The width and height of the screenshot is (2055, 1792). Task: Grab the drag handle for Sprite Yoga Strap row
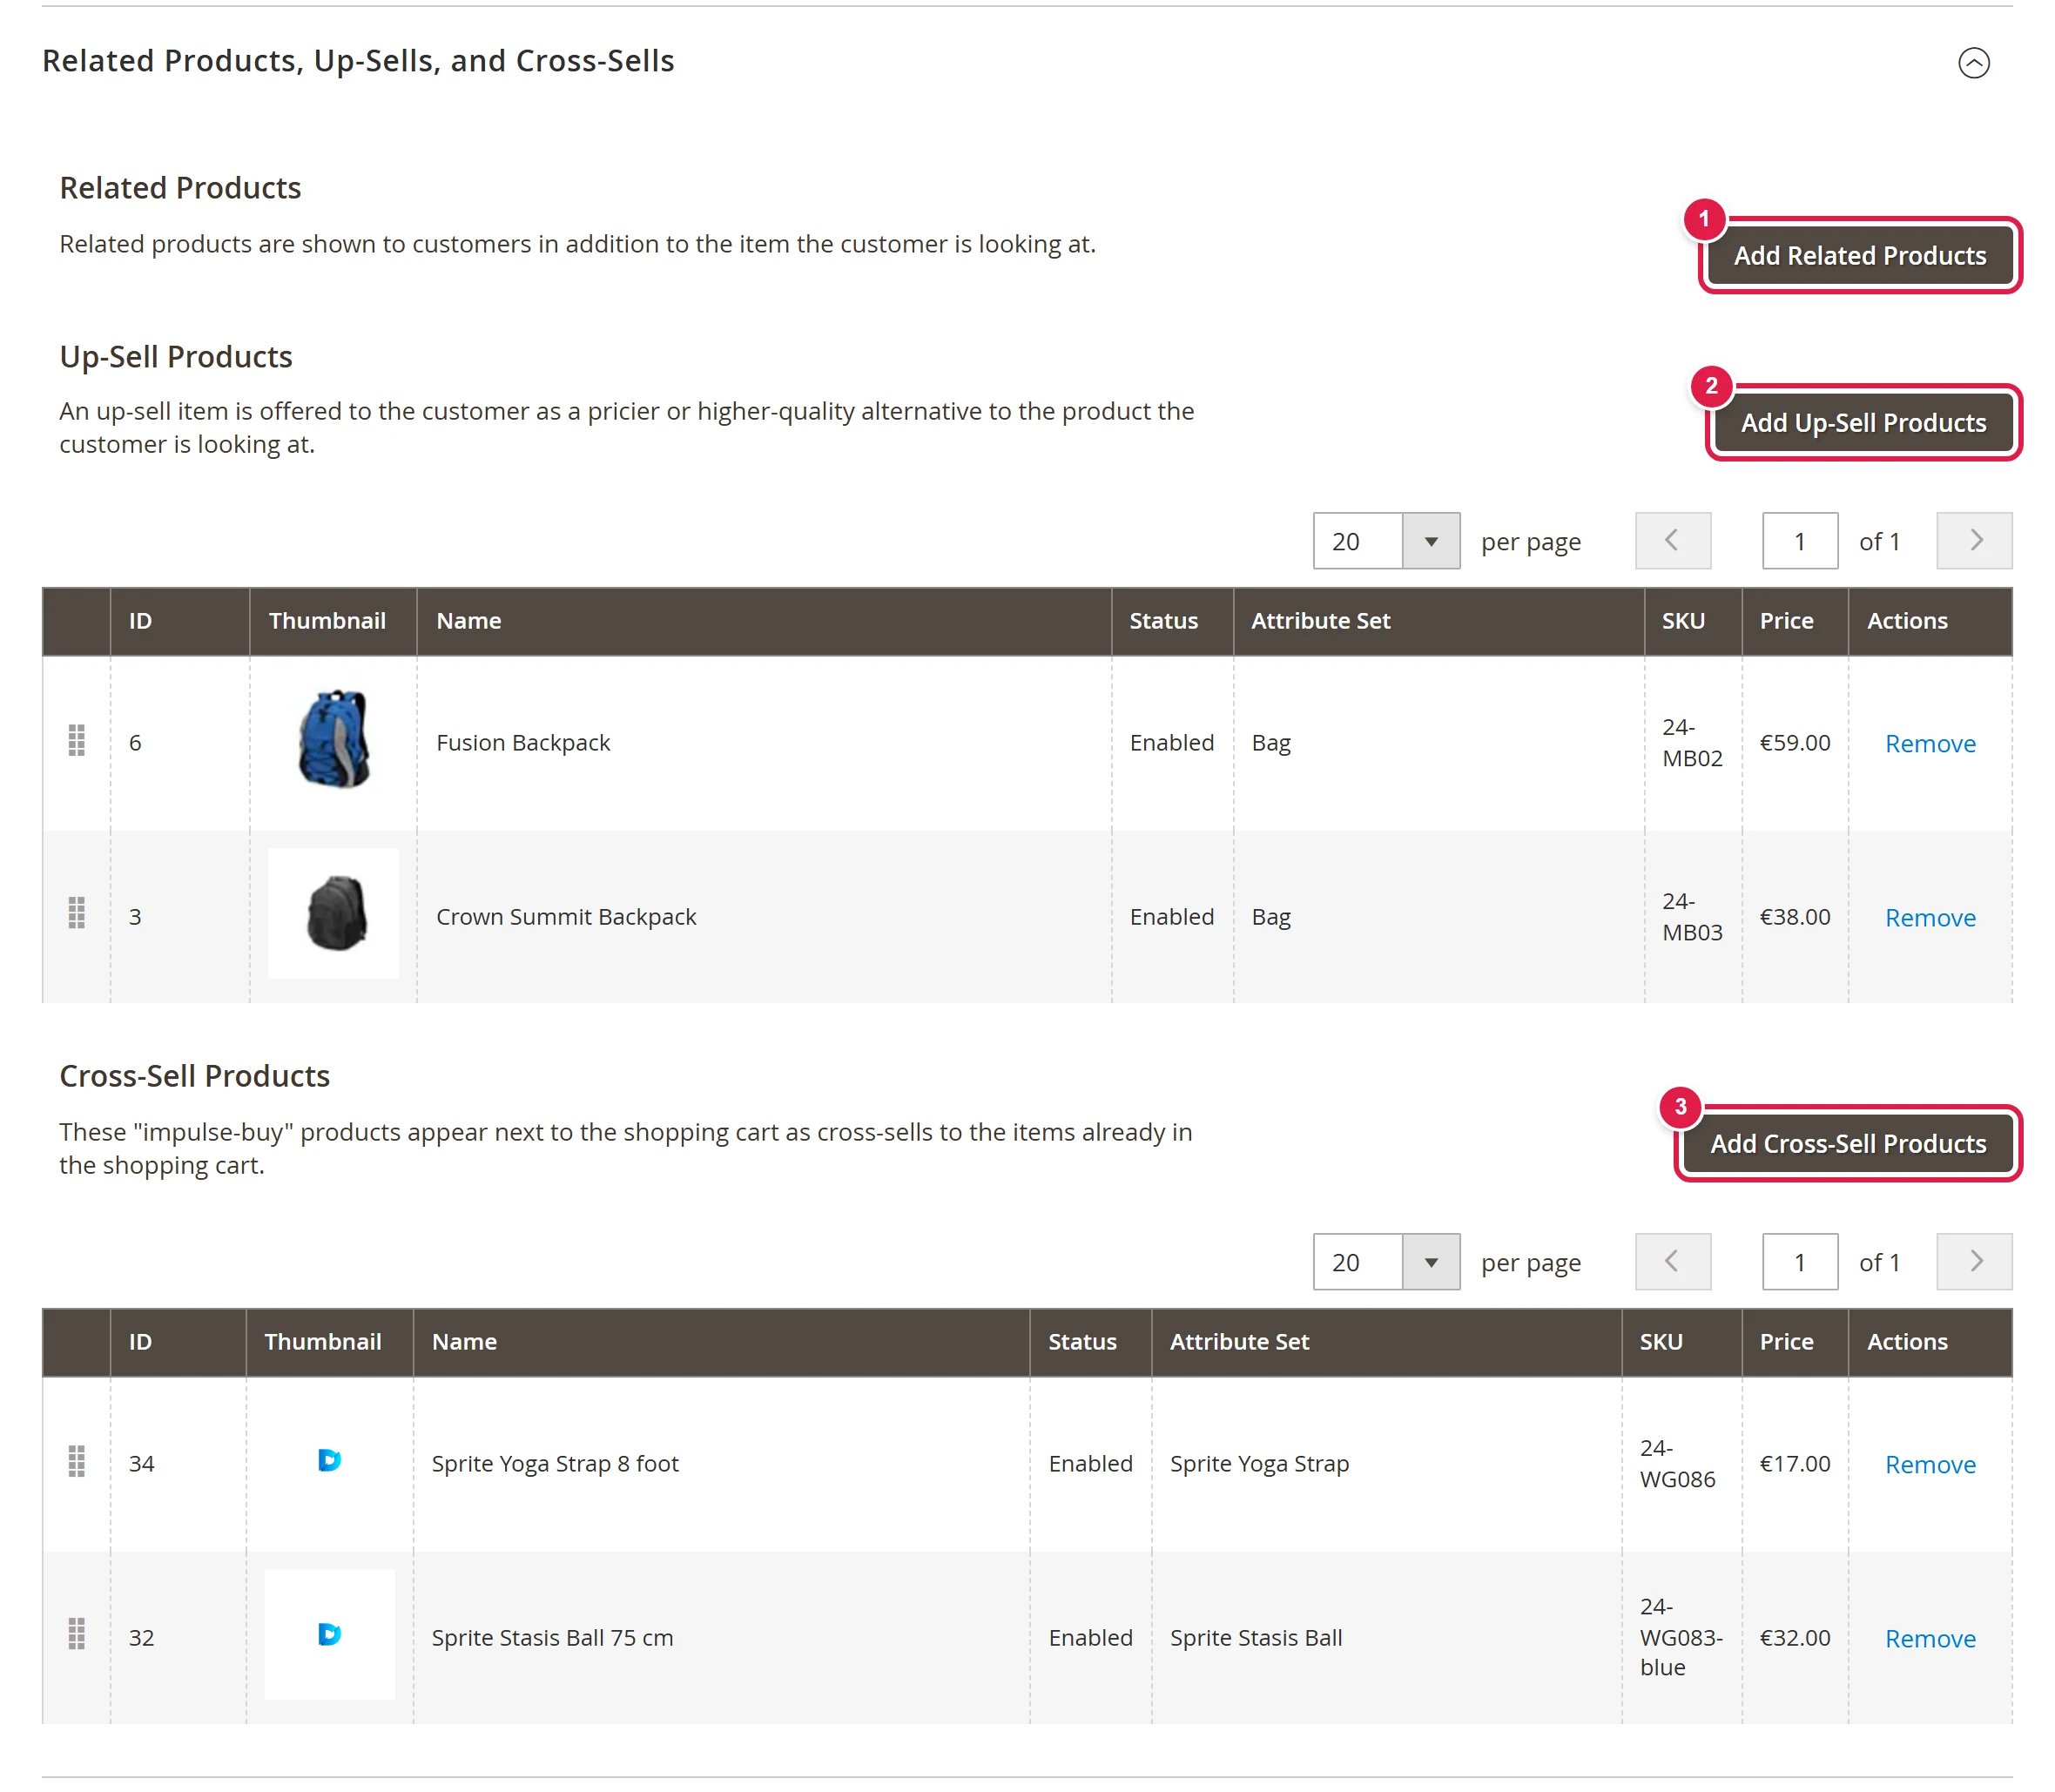[76, 1462]
